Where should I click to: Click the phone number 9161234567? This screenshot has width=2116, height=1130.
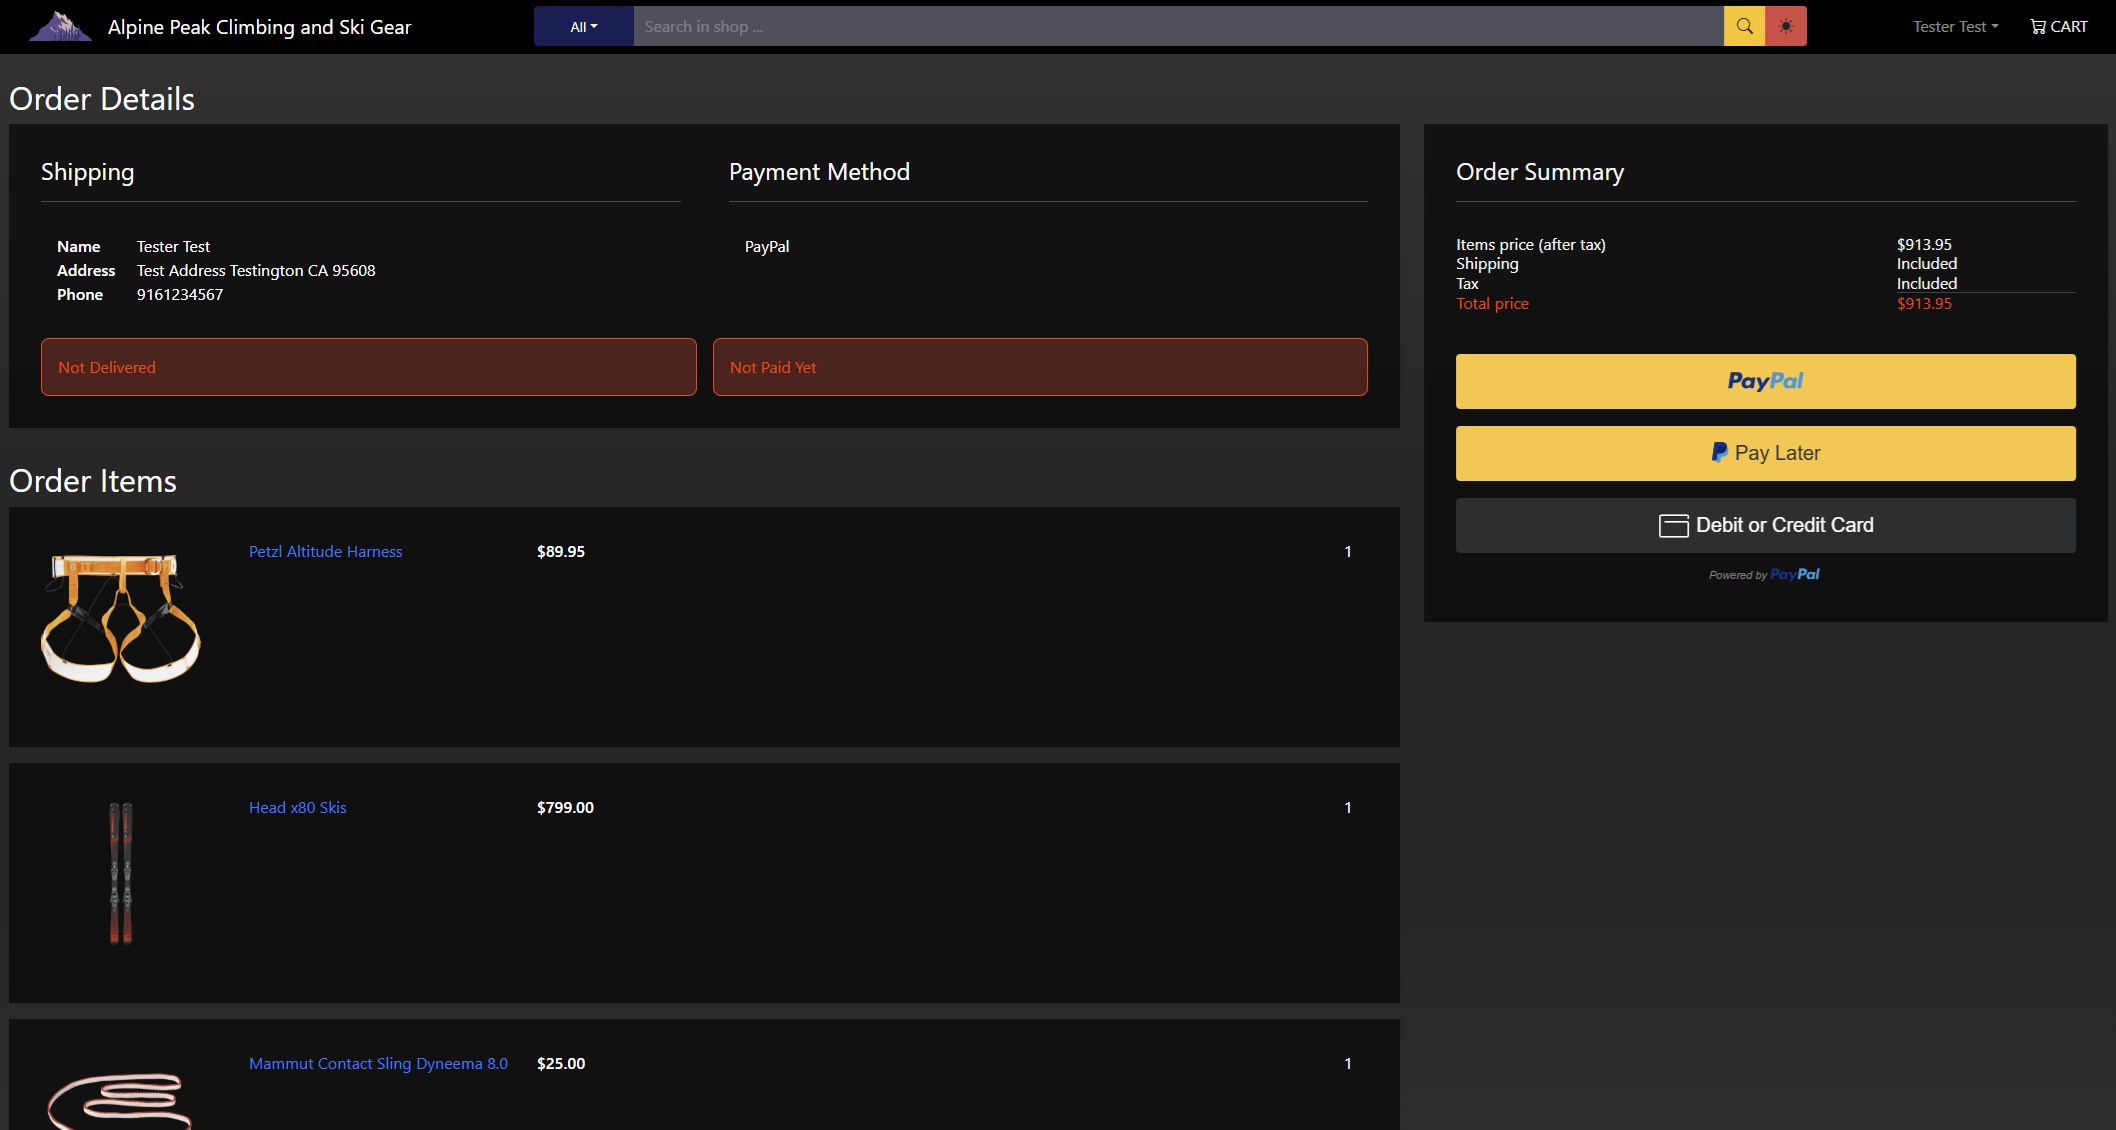point(180,295)
